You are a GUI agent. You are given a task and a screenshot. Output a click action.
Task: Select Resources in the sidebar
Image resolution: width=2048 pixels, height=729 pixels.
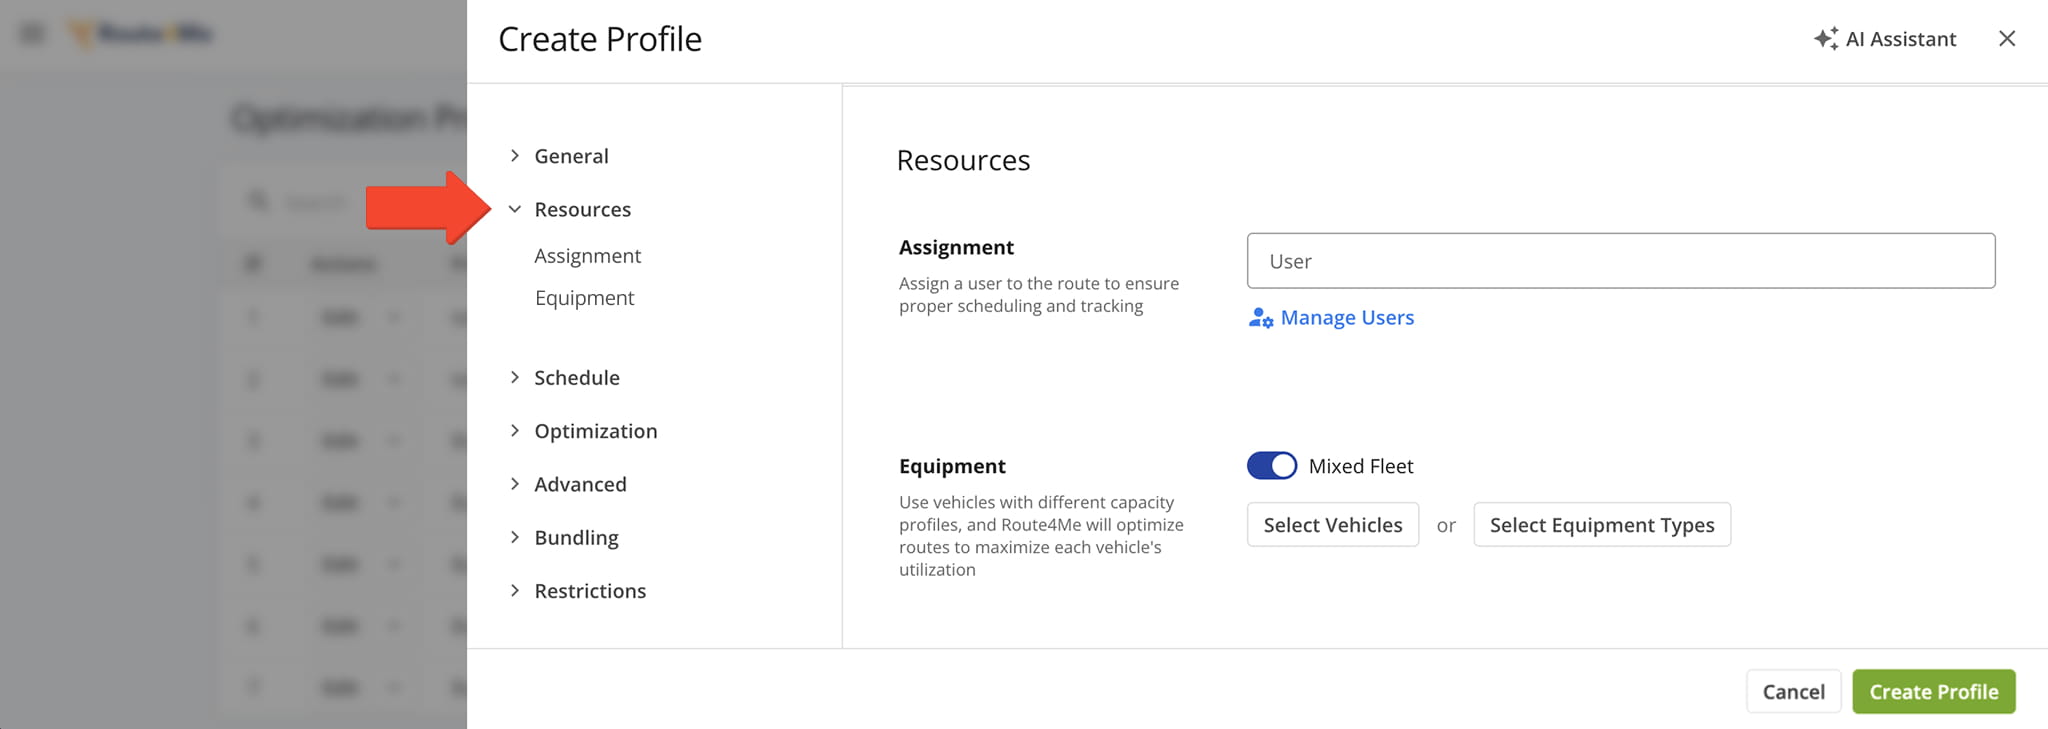[582, 209]
